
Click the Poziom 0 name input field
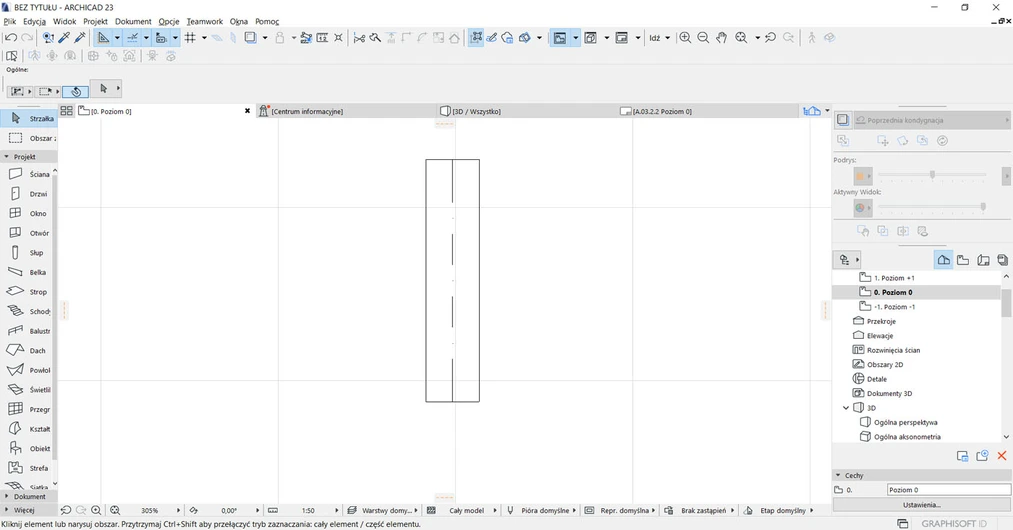click(x=949, y=490)
